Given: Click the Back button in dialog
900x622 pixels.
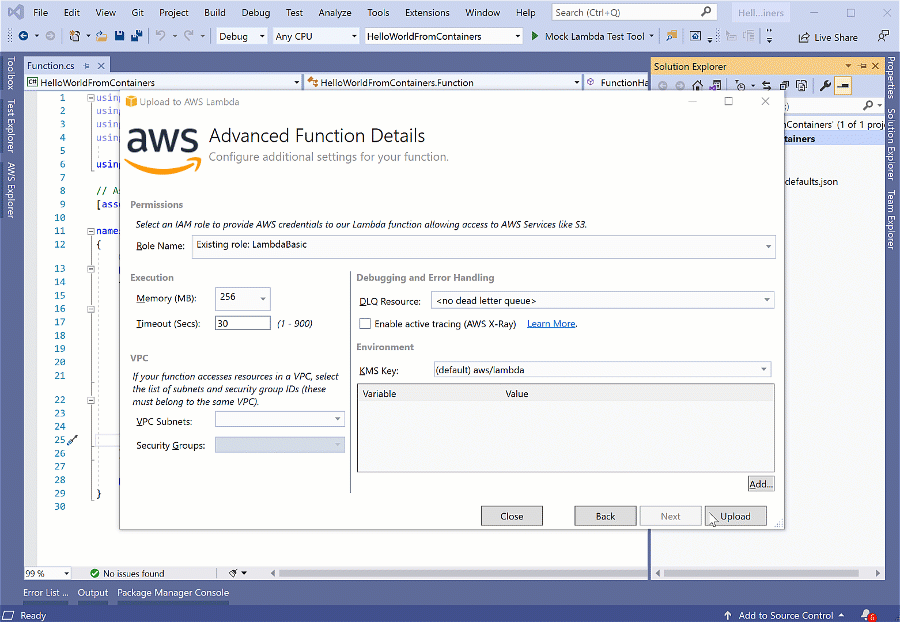Looking at the screenshot, I should (x=605, y=516).
